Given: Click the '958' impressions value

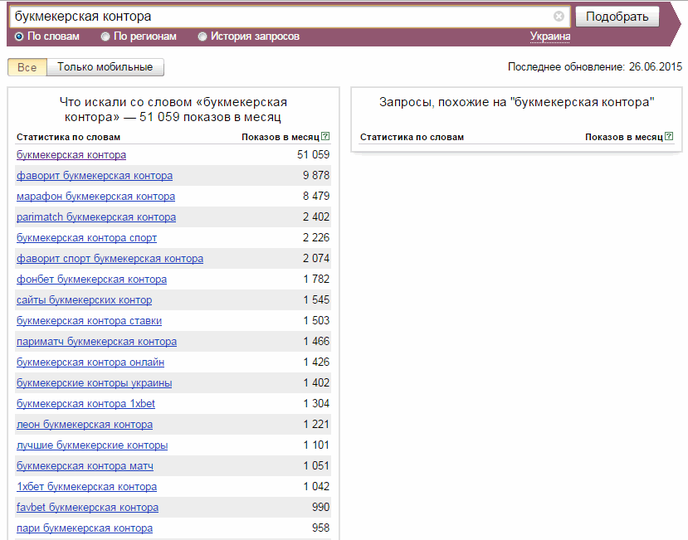Looking at the screenshot, I should point(321,528).
